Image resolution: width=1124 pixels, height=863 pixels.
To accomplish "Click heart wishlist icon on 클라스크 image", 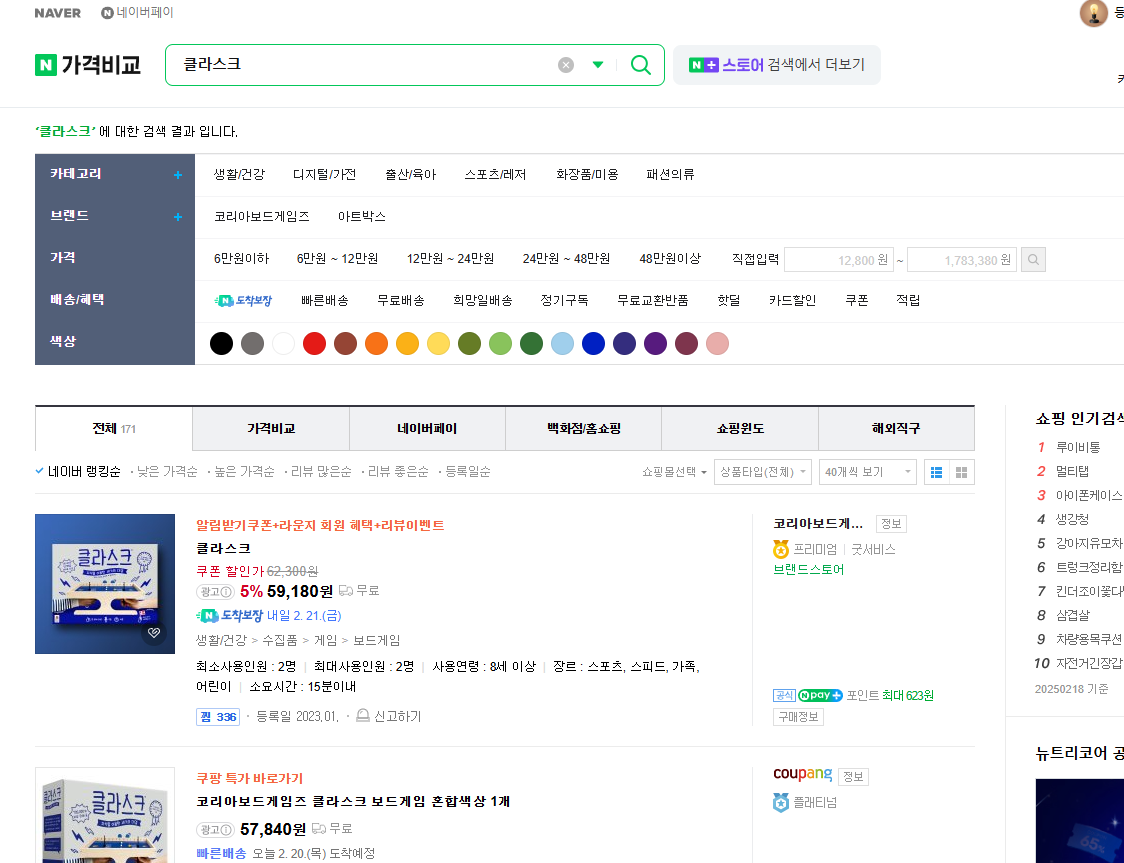I will click(153, 633).
